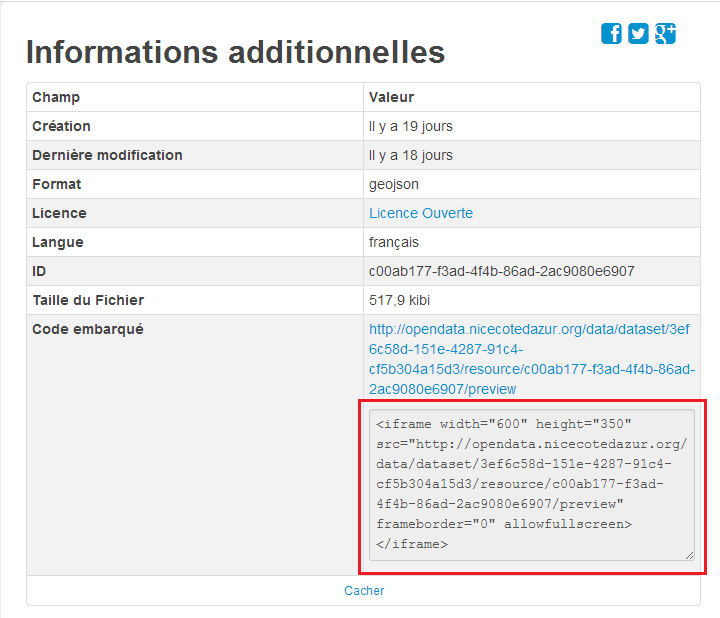Click the geojson format value
The height and width of the screenshot is (618, 720).
393,184
